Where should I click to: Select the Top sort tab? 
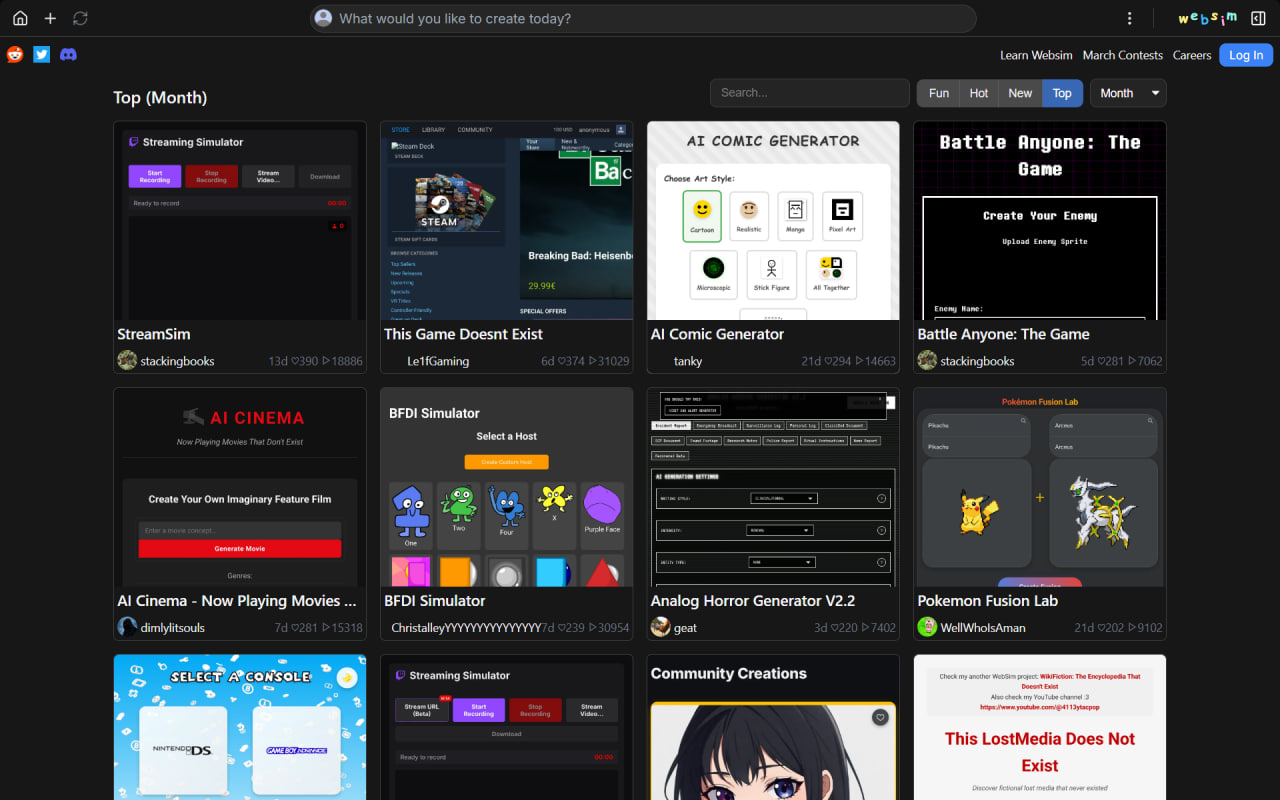click(1062, 93)
